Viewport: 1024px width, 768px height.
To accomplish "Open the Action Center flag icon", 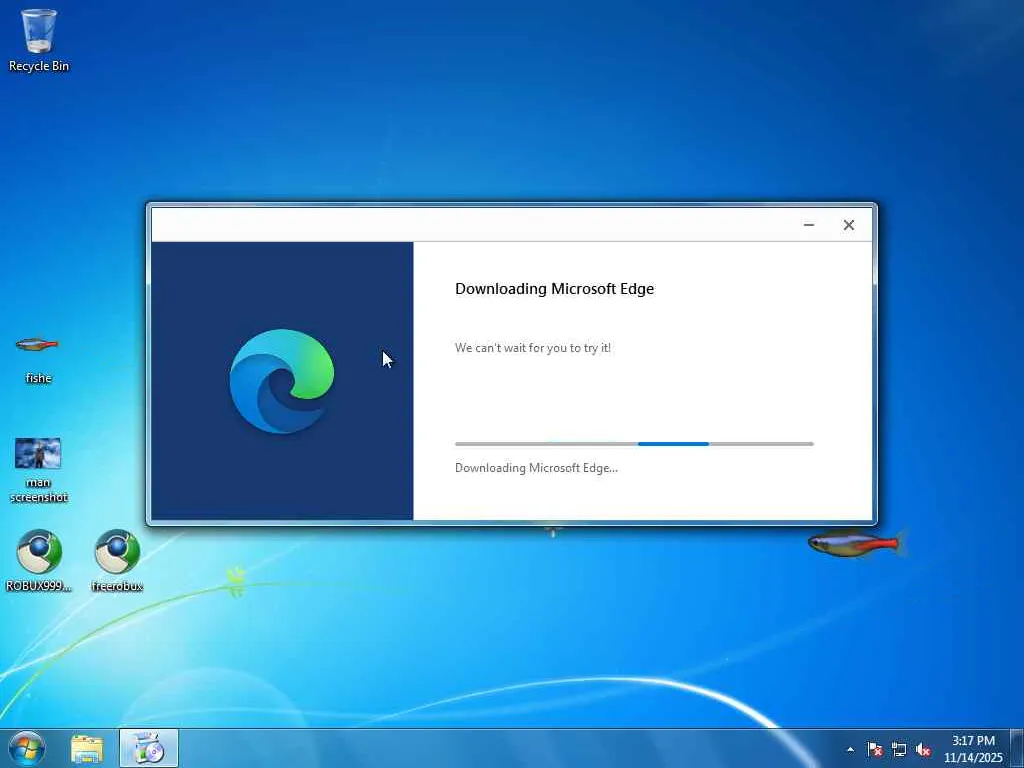I will pyautogui.click(x=874, y=749).
